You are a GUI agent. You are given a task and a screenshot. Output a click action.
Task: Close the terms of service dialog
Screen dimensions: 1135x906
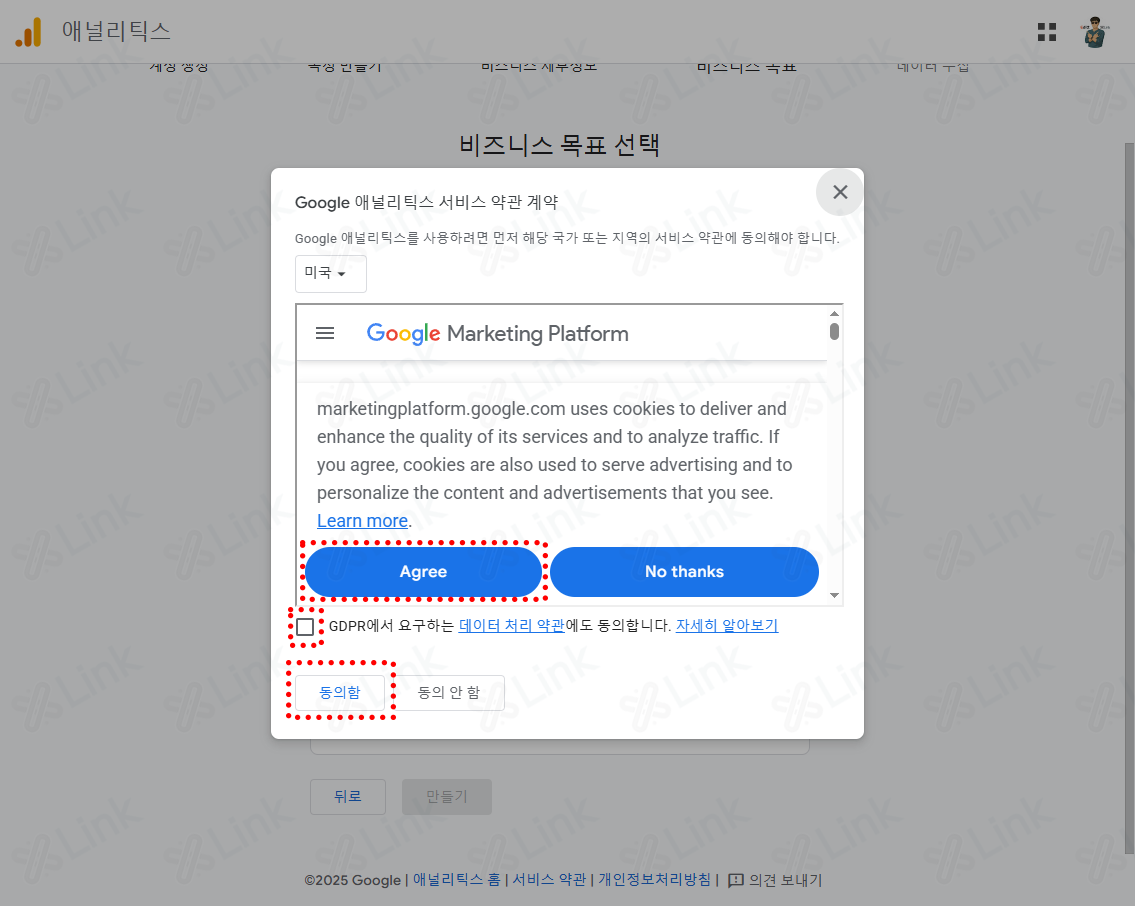coord(840,192)
